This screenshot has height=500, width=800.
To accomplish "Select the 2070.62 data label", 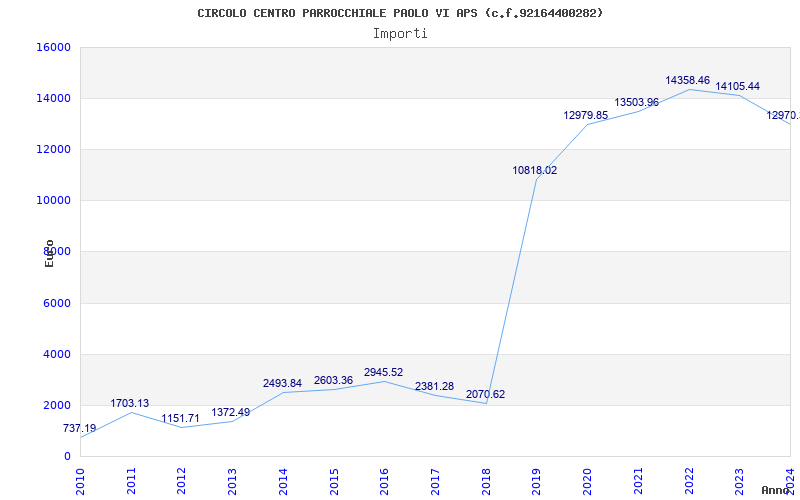I will [485, 394].
